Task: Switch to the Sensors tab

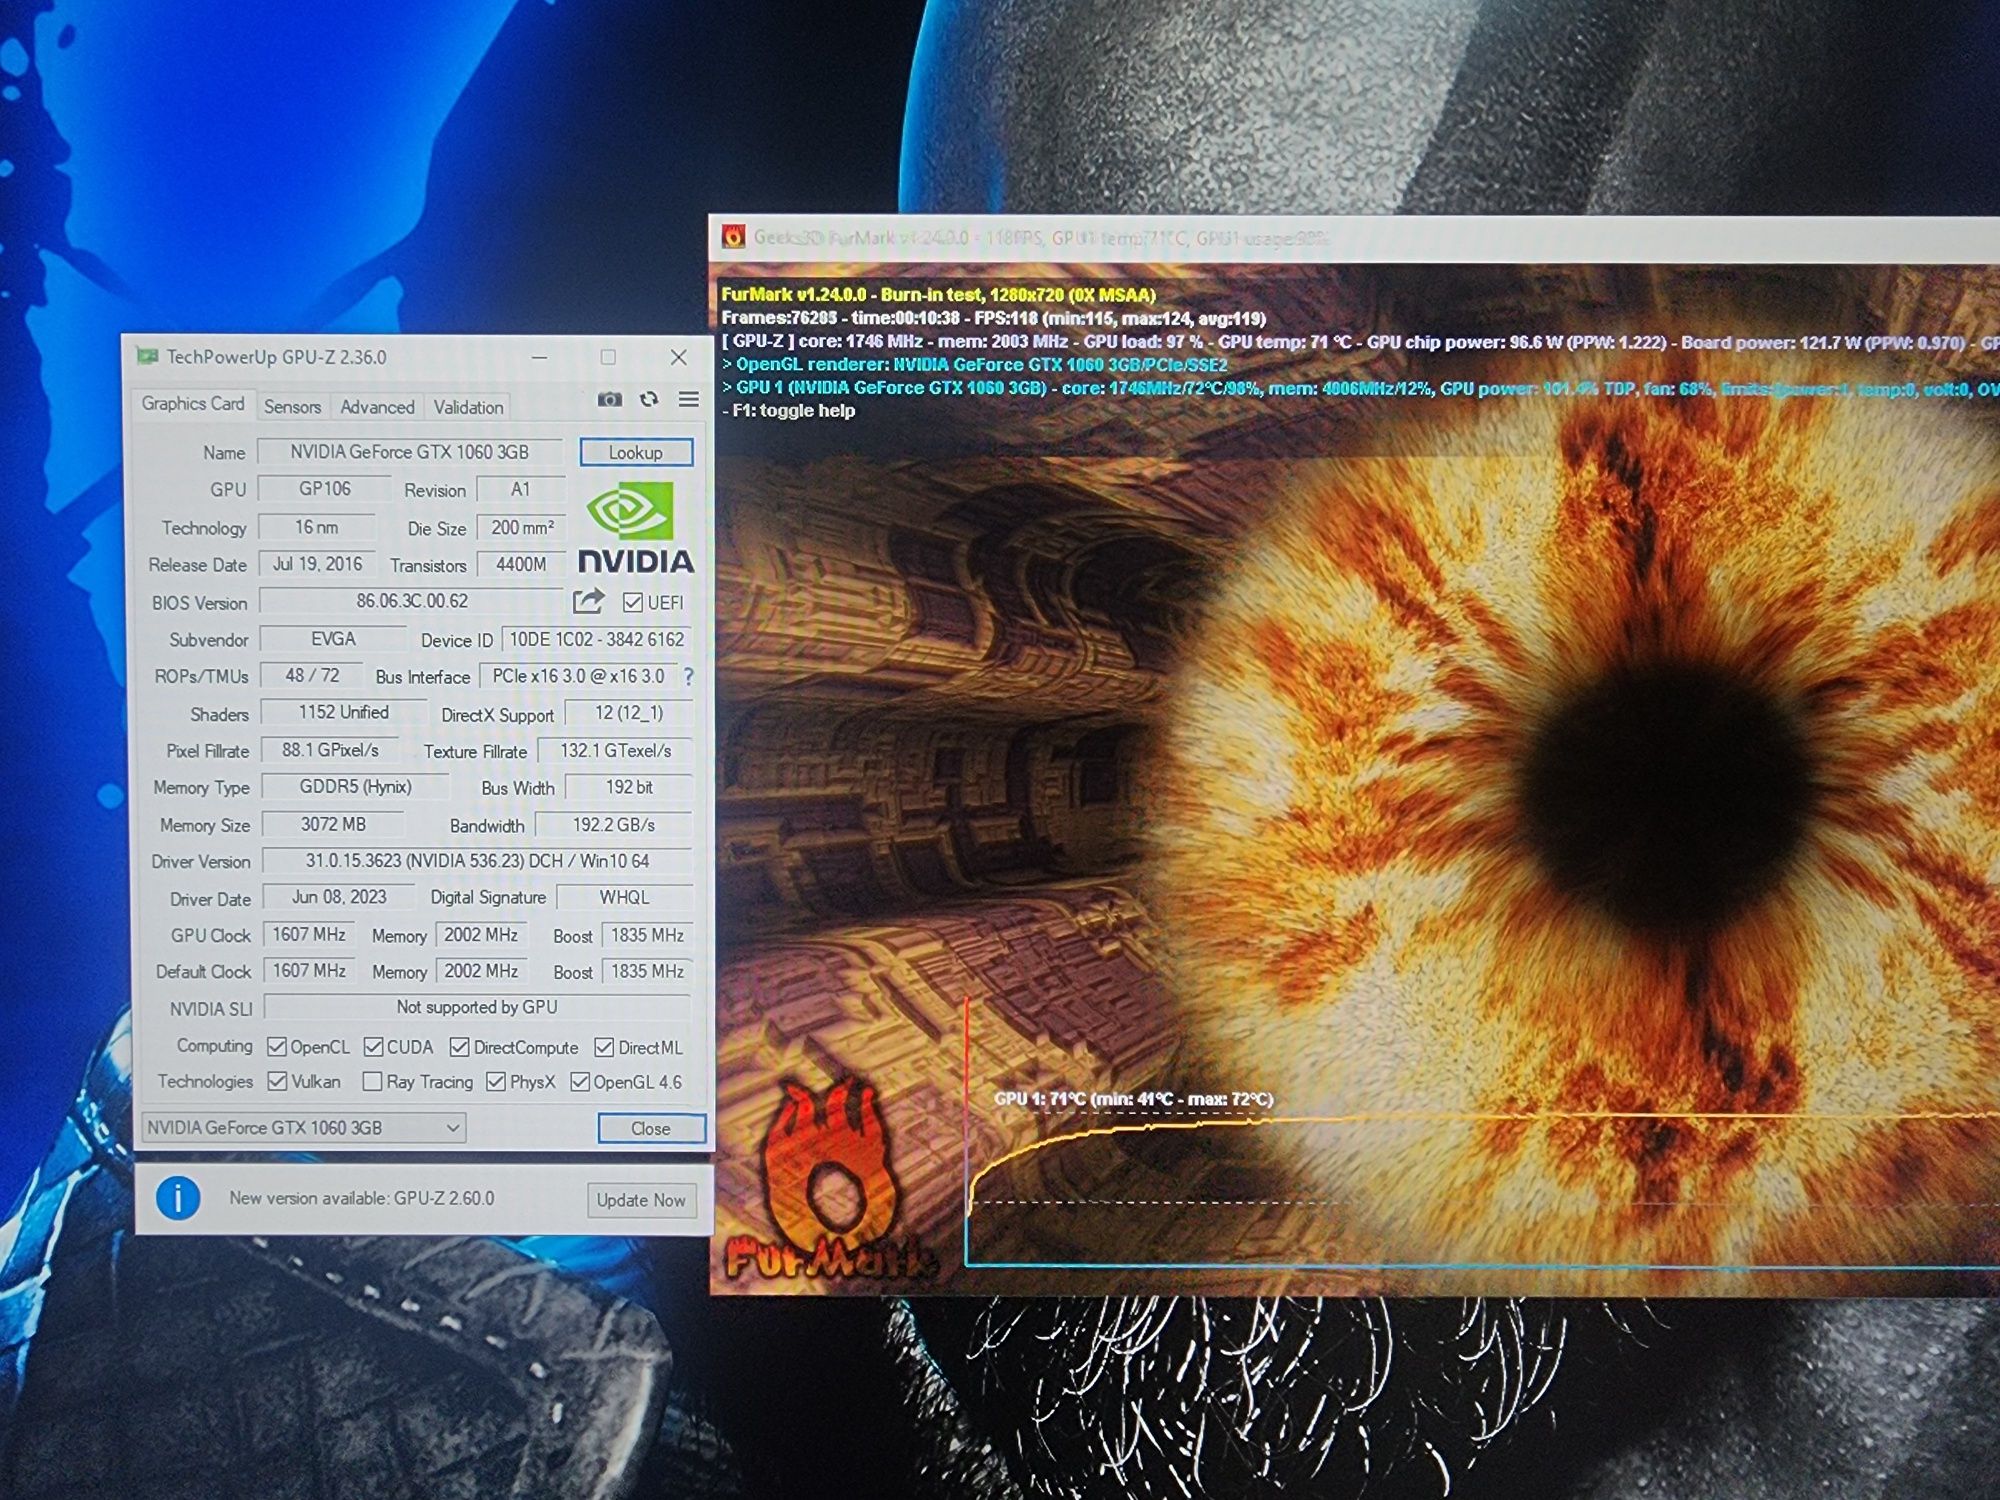Action: pos(292,407)
